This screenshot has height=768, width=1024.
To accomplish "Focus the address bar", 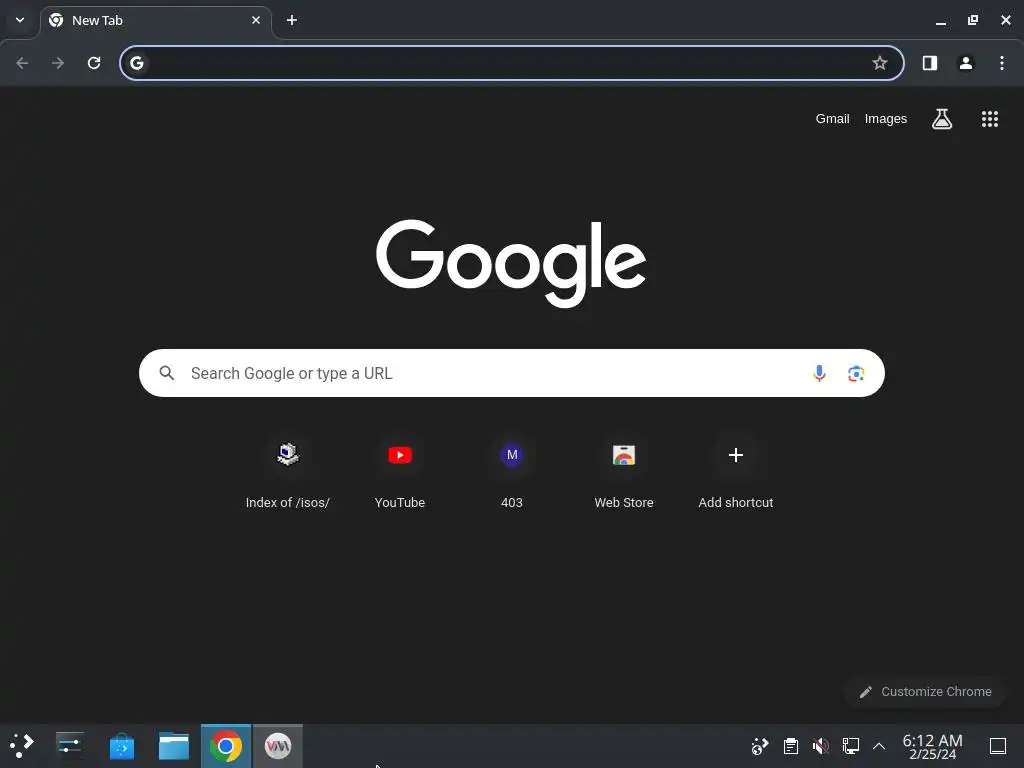I will click(511, 63).
